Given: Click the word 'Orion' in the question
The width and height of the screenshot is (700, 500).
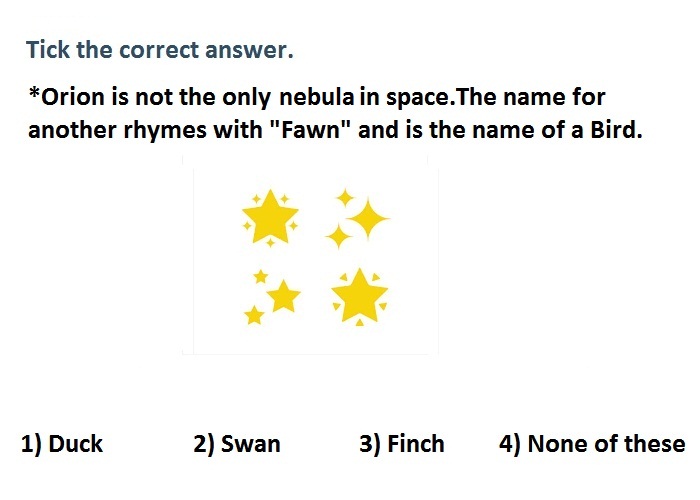Looking at the screenshot, I should click(x=73, y=97).
